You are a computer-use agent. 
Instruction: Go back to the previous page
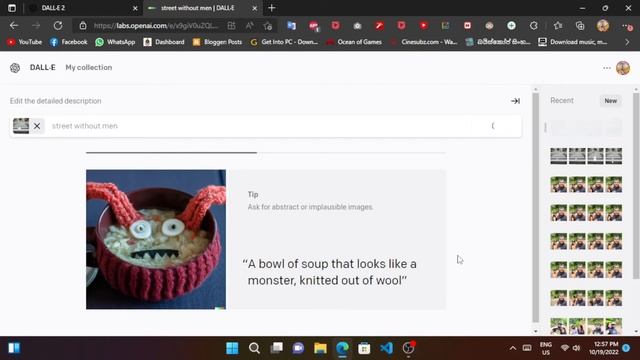[14, 26]
